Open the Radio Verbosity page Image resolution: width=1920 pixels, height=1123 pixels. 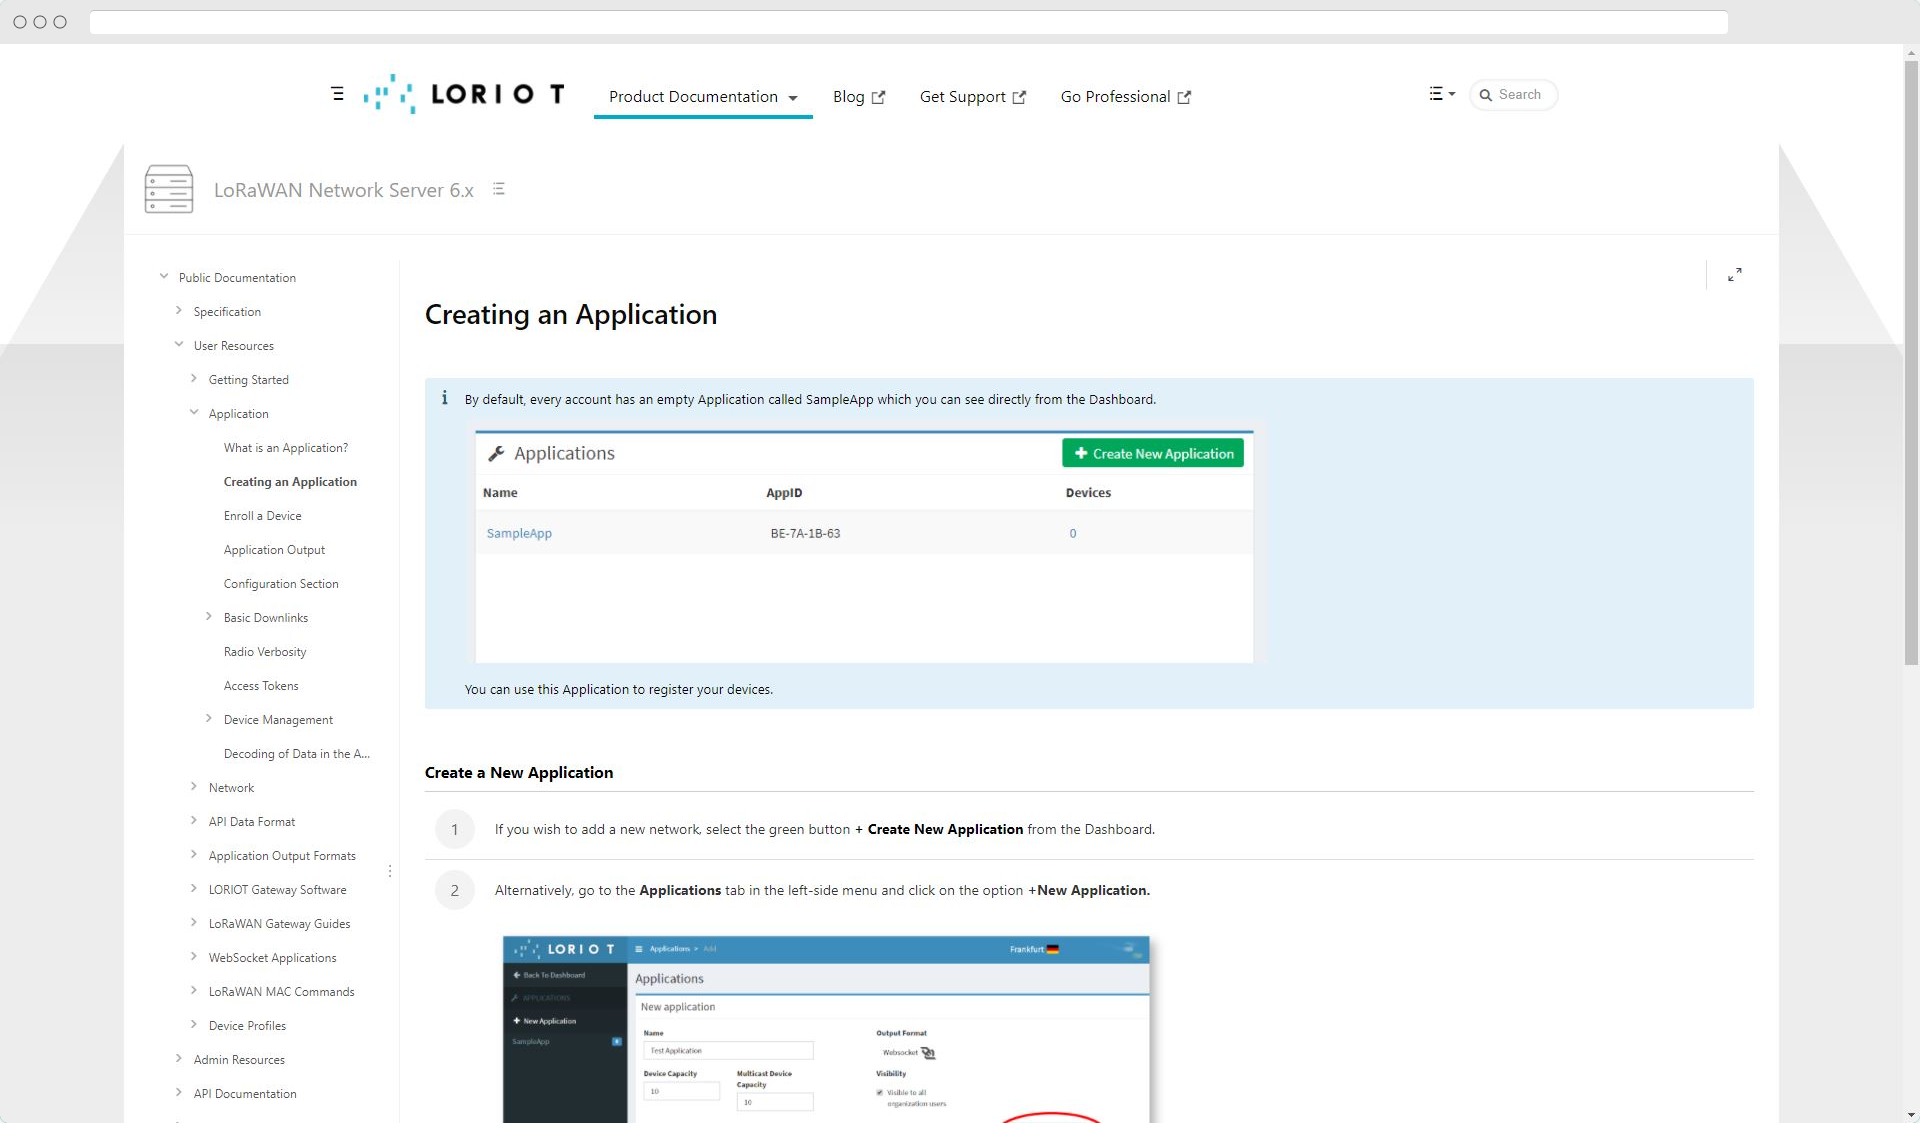click(x=265, y=652)
